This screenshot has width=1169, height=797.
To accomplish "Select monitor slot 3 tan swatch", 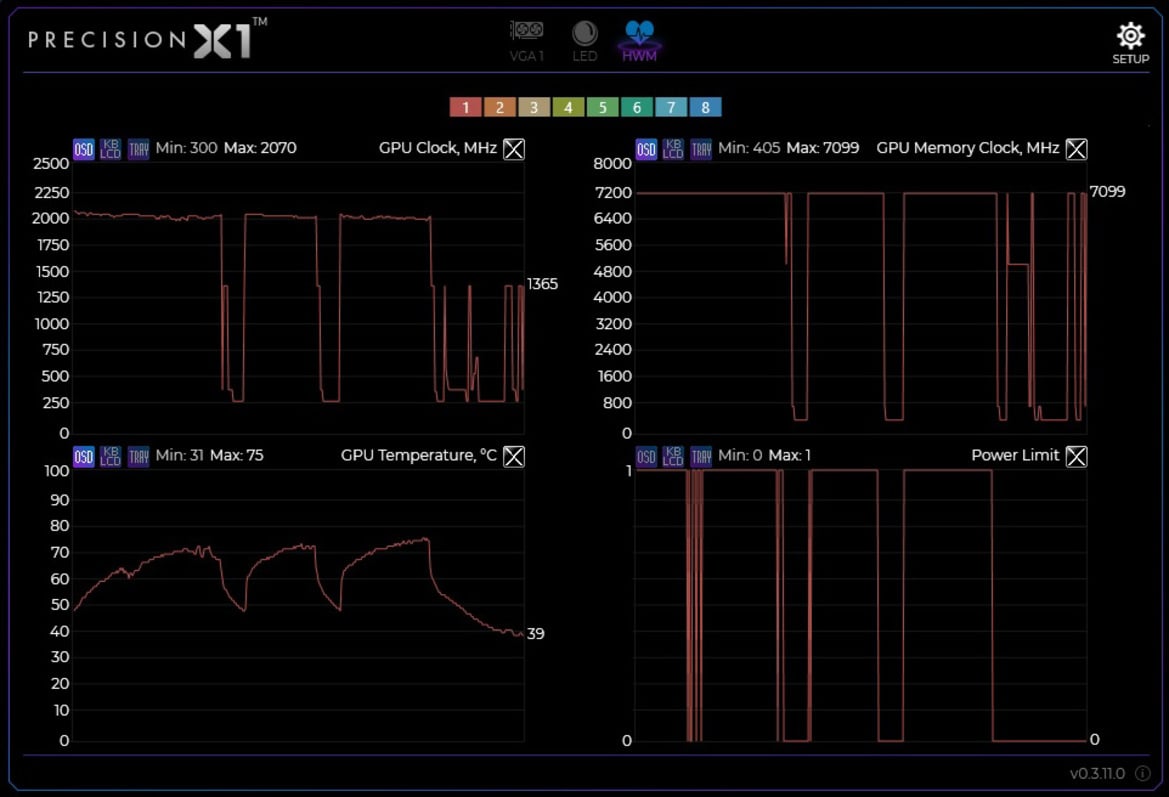I will pos(534,107).
